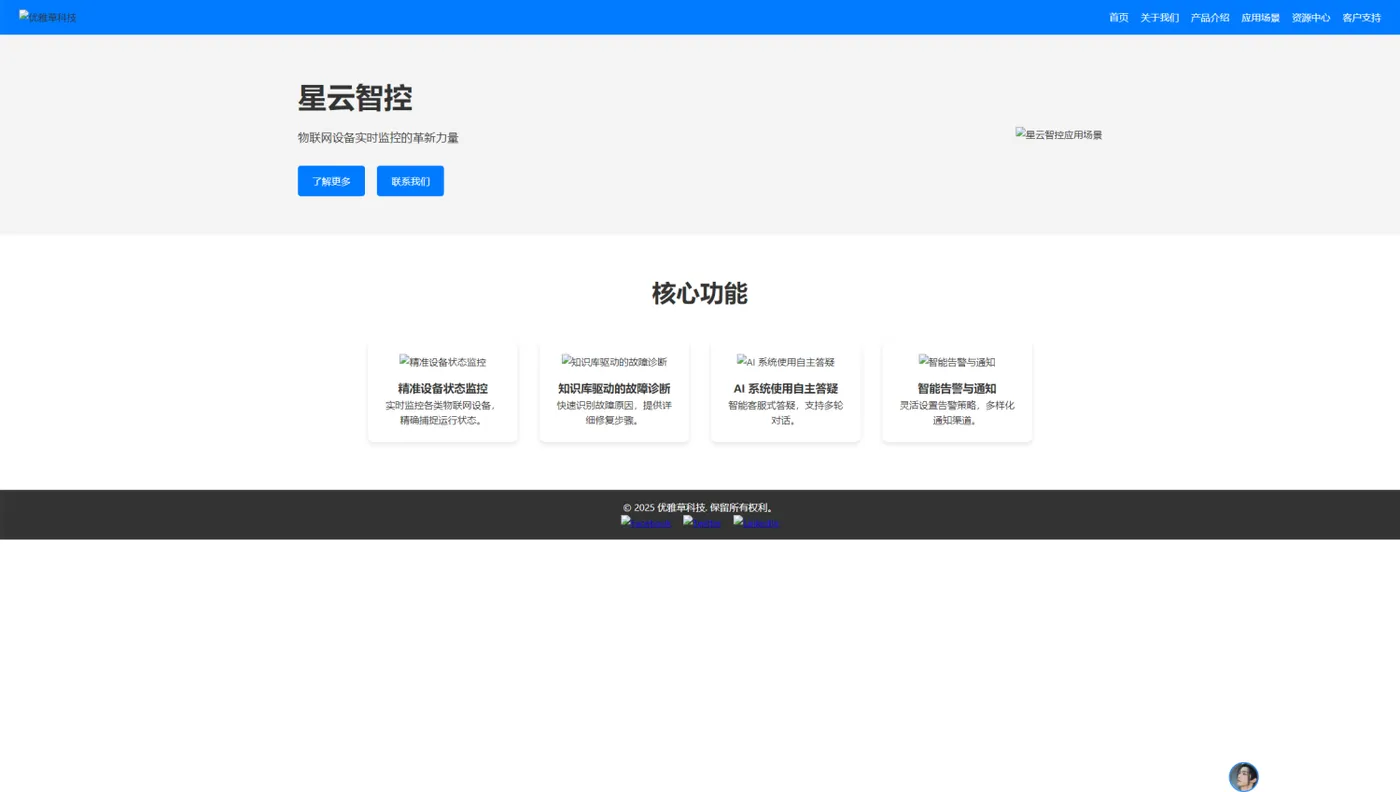Screen dimensions: 1400x792
Task: Click the 实时监控各类物联网设备 description
Action: (x=443, y=413)
